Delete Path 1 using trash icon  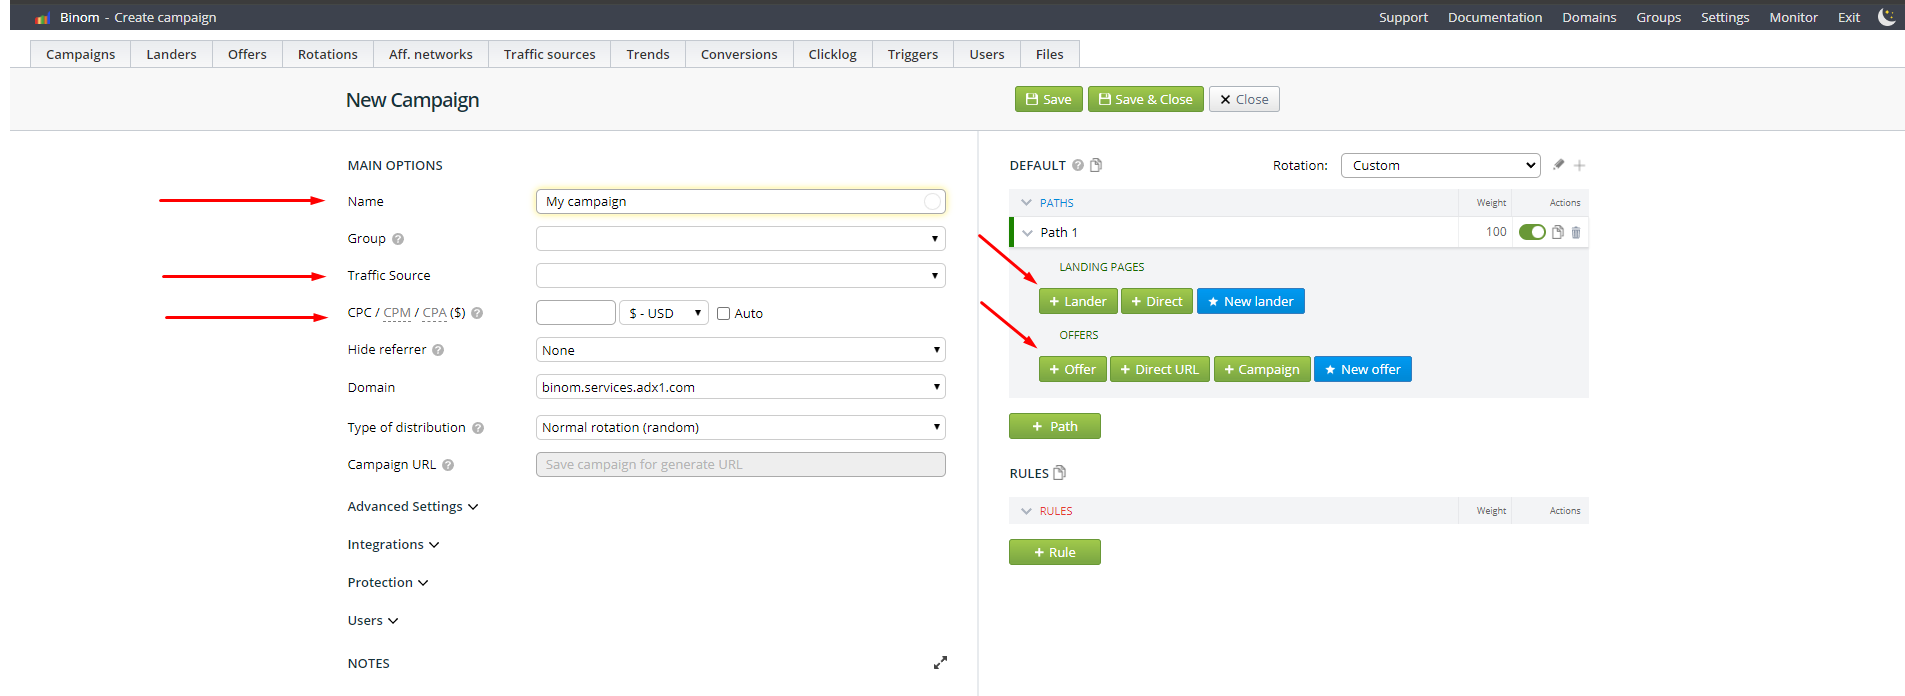coord(1576,232)
